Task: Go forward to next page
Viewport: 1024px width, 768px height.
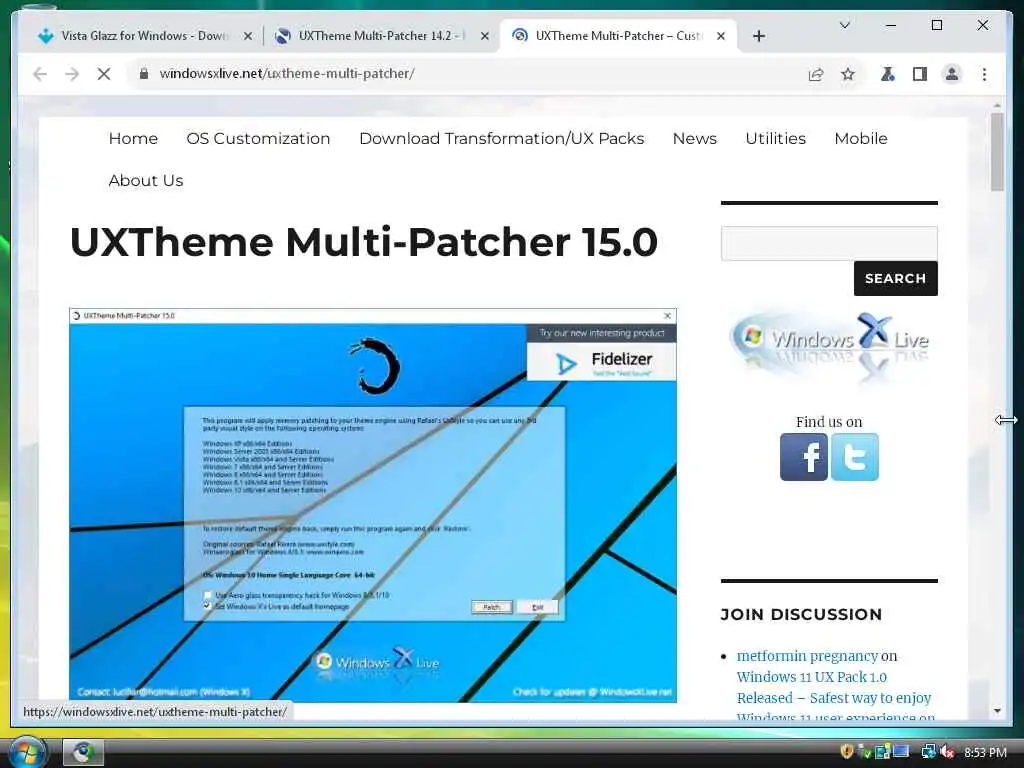Action: tap(72, 74)
